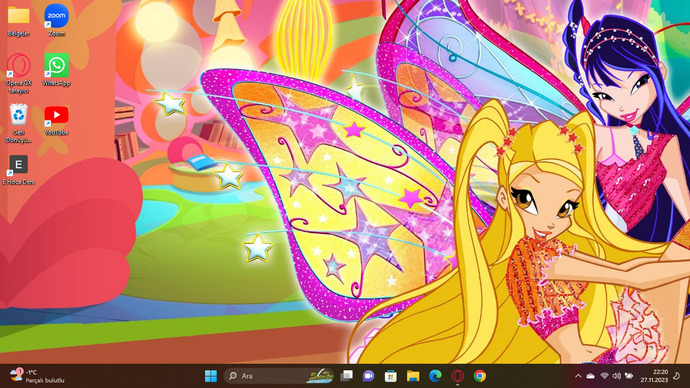Launch Microsoft Edge from the taskbar
Viewport: 690px width, 388px height.
tap(435, 376)
